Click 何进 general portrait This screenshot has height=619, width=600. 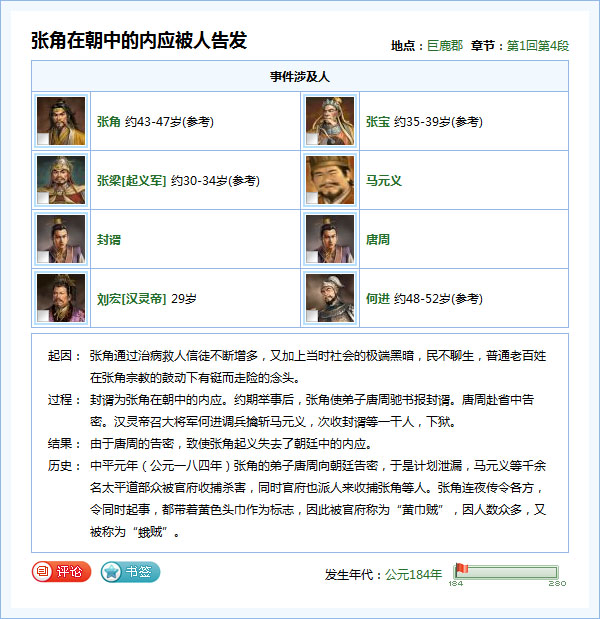tap(330, 298)
